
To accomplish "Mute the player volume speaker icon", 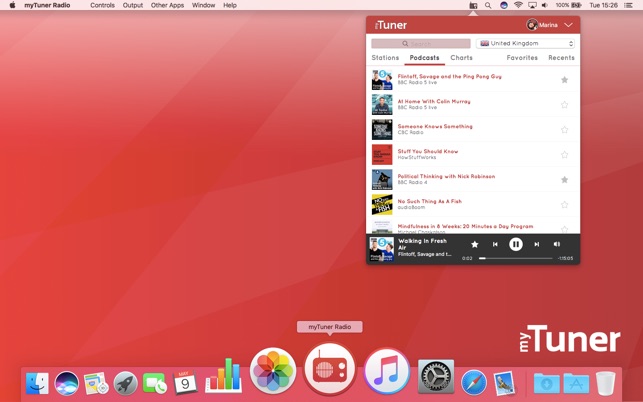I will [557, 244].
